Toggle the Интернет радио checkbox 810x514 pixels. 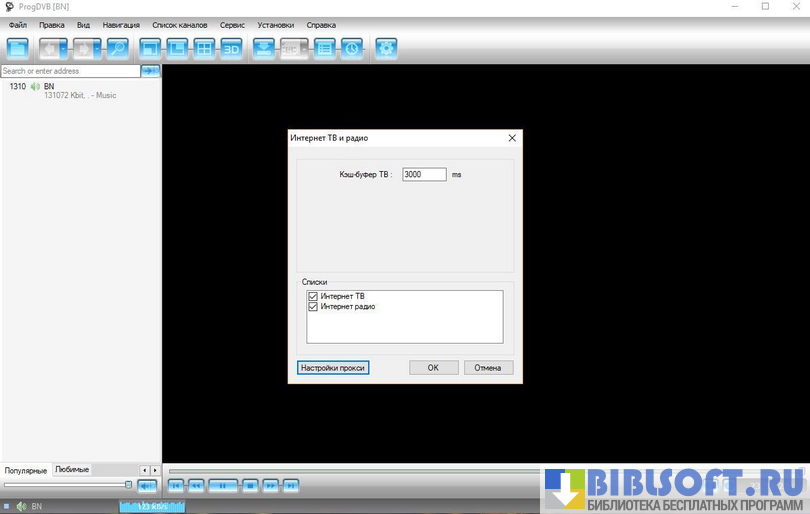313,307
